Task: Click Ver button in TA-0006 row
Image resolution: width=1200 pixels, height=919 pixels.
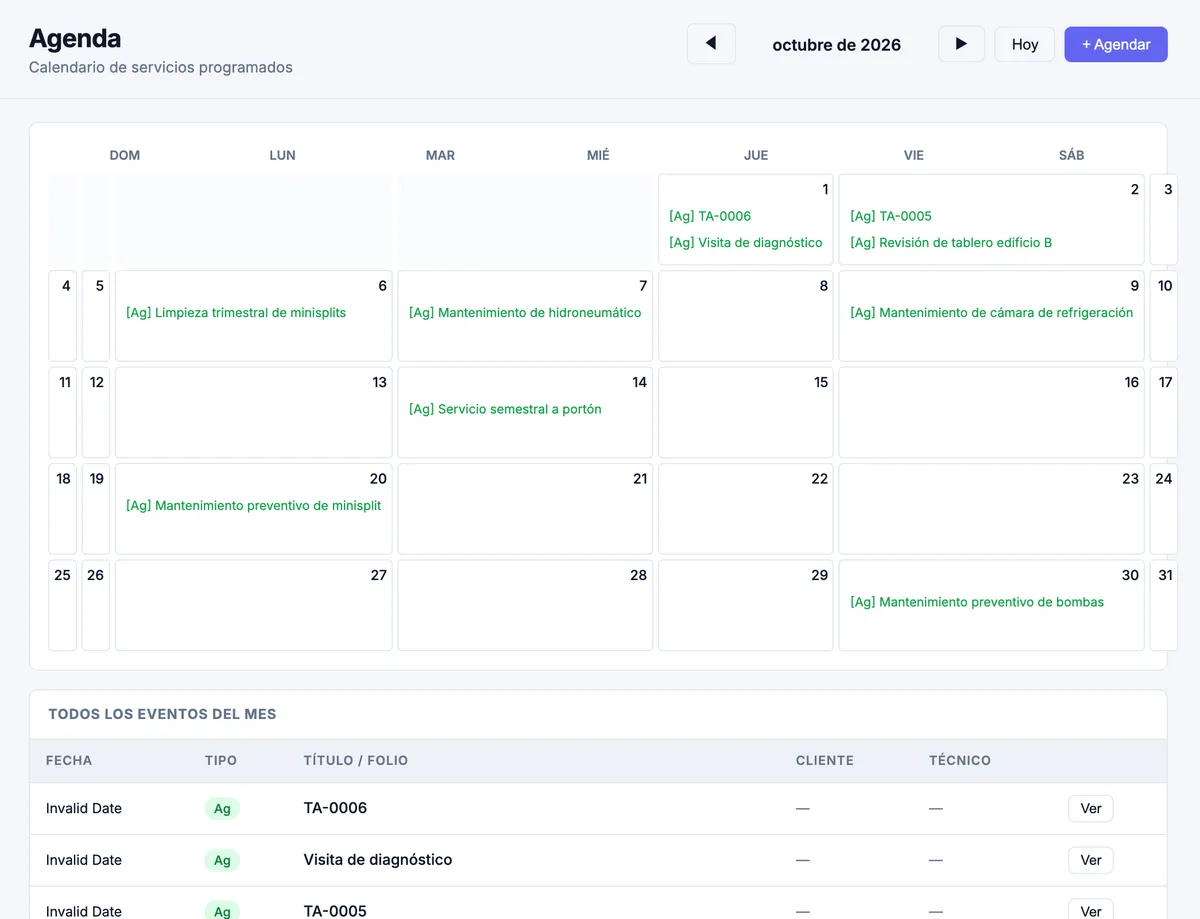Action: [1090, 808]
